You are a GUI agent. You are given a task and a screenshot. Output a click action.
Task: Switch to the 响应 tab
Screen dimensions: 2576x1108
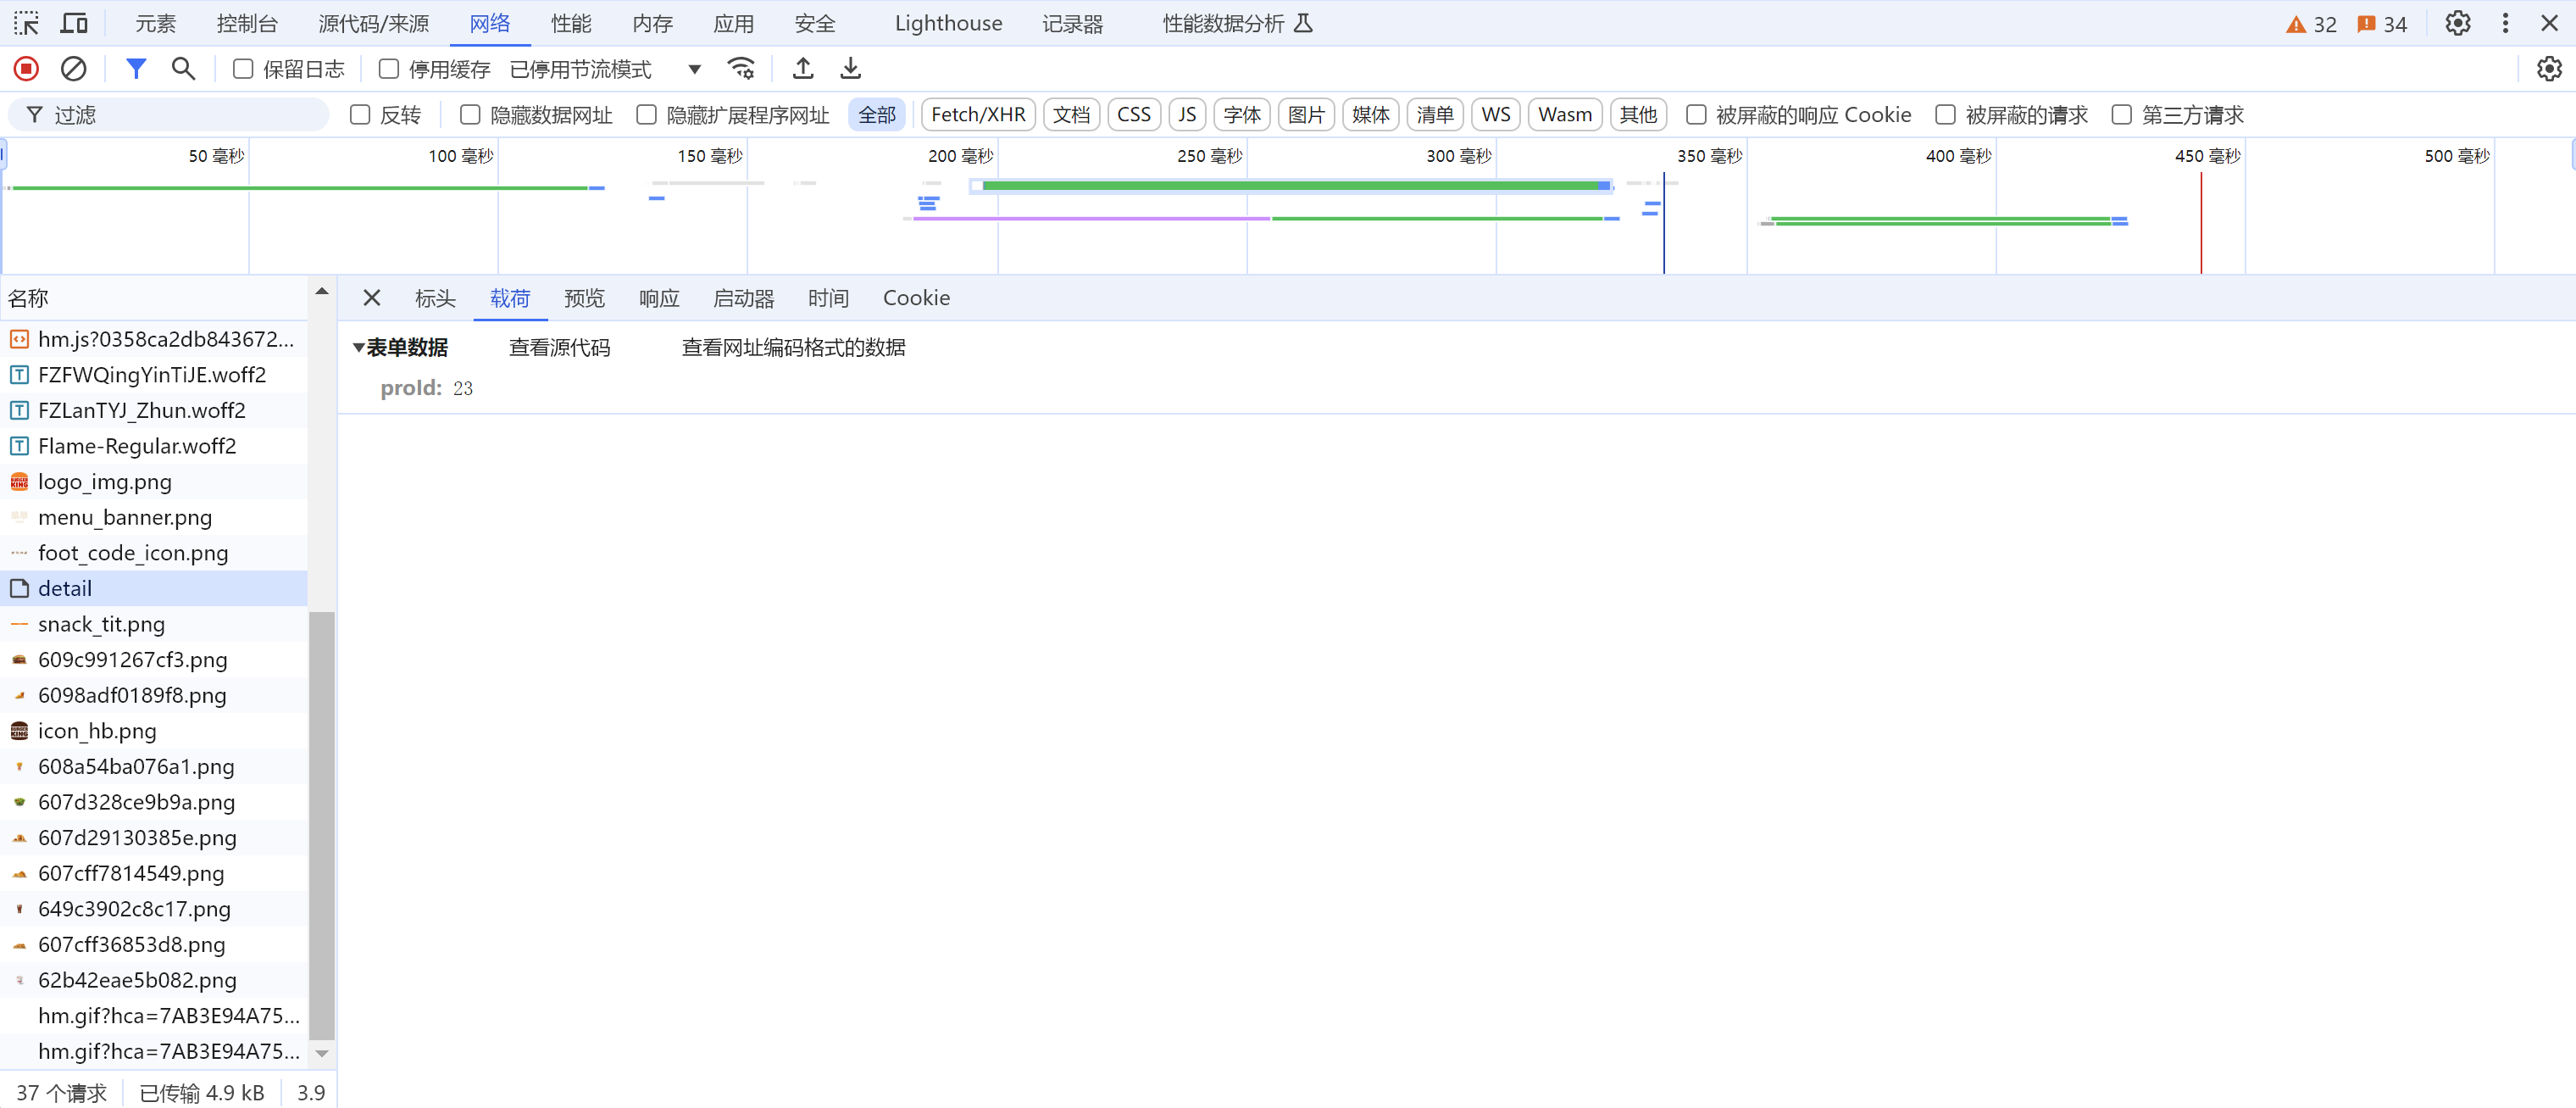tap(659, 298)
